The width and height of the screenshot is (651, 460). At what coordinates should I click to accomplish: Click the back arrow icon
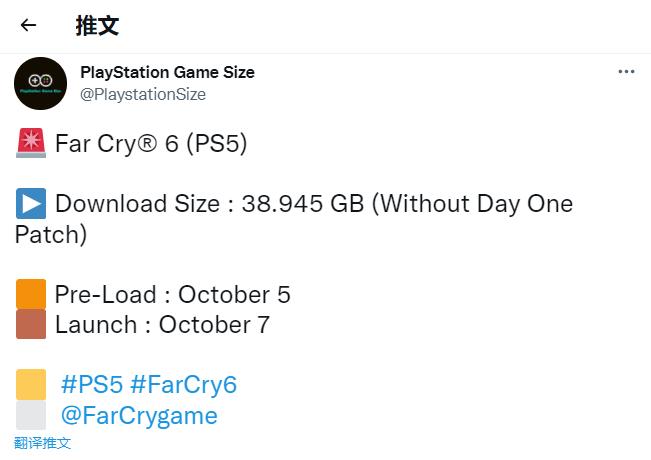28,25
